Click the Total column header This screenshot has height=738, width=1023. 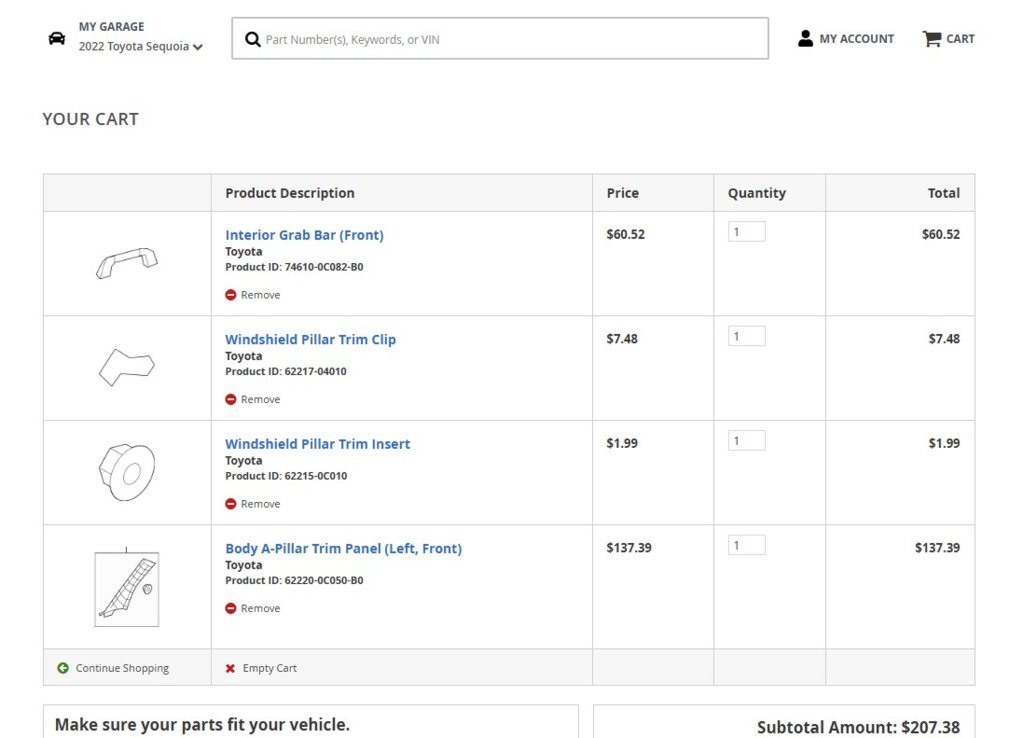coord(943,193)
